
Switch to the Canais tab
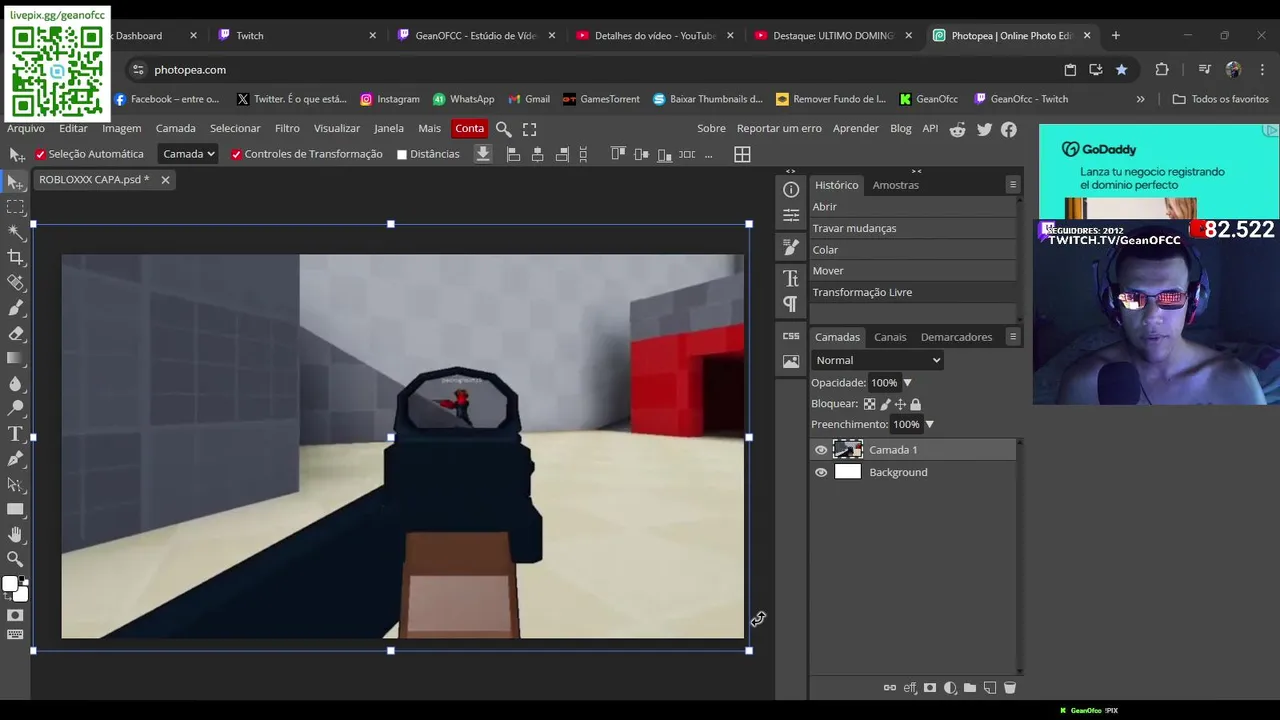pyautogui.click(x=890, y=337)
